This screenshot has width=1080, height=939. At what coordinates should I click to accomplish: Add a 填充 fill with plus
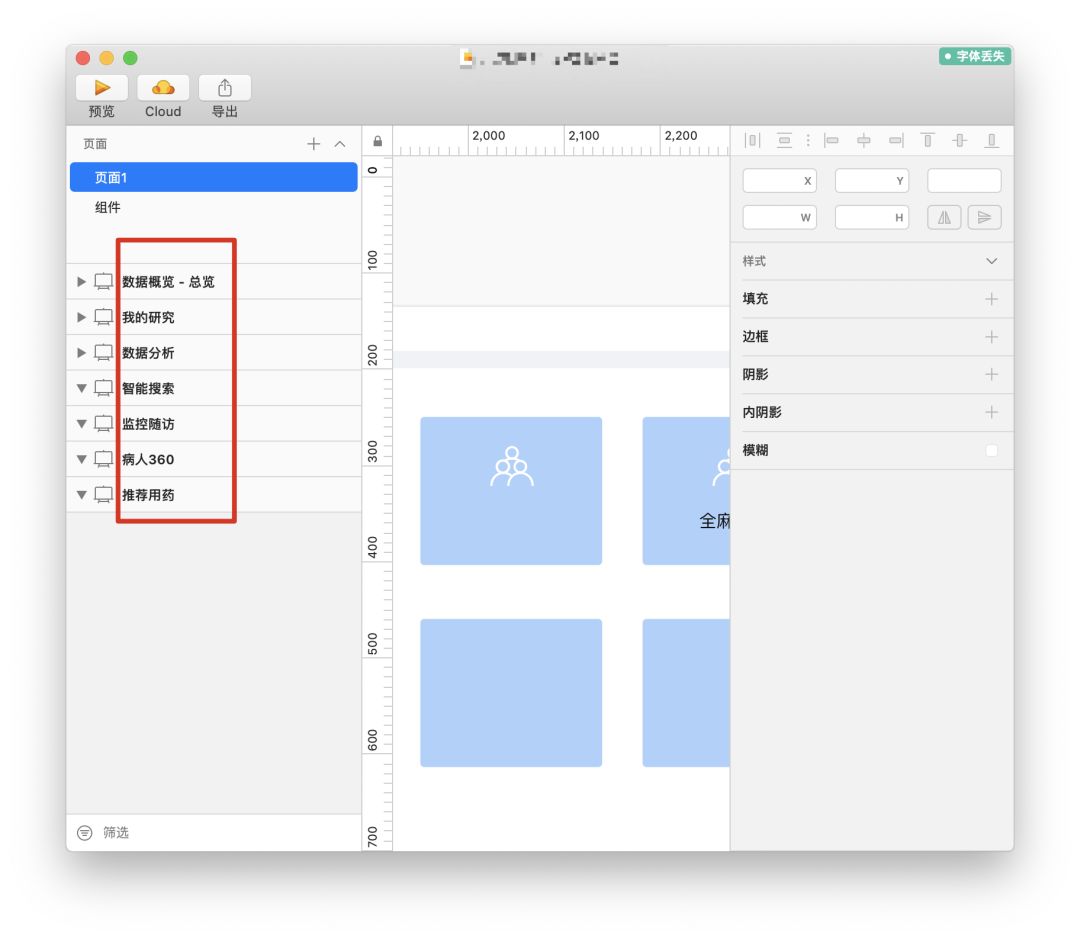click(992, 299)
